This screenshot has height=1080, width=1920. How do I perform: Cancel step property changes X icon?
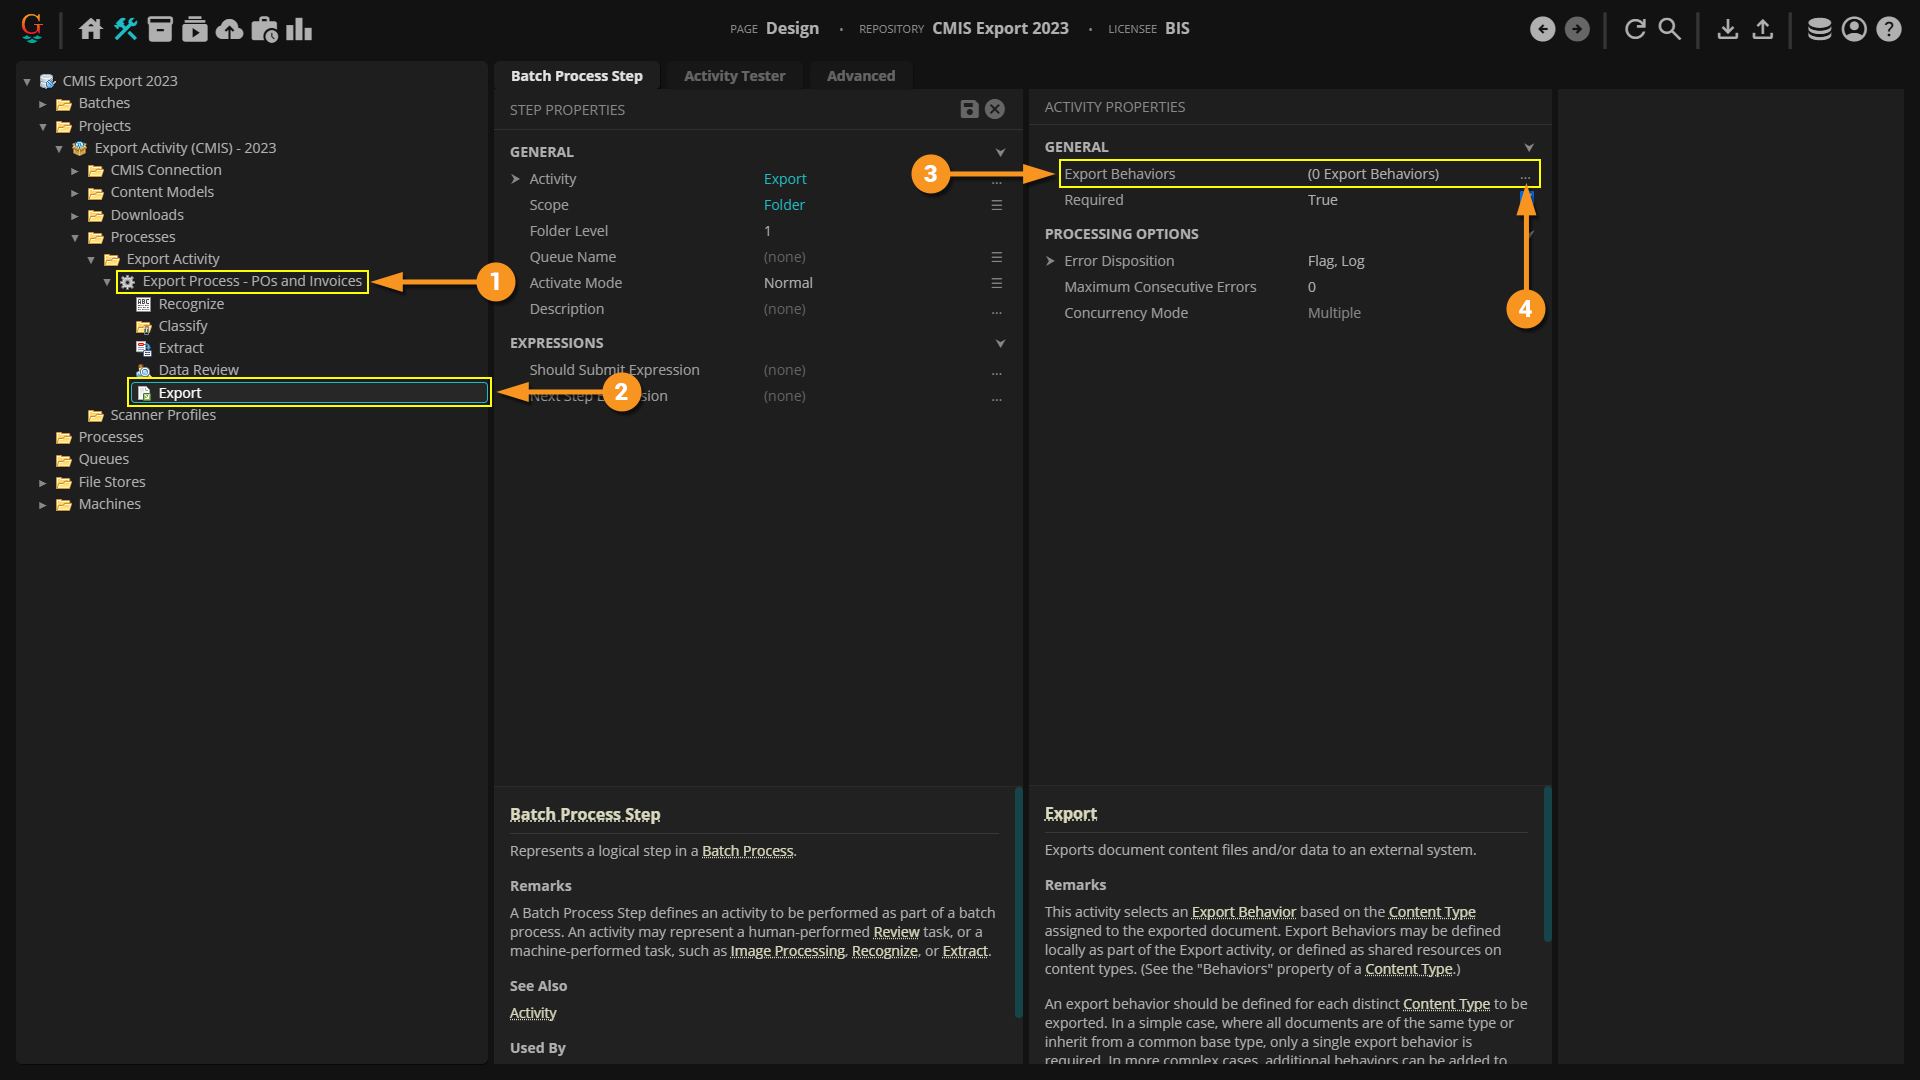click(x=995, y=109)
